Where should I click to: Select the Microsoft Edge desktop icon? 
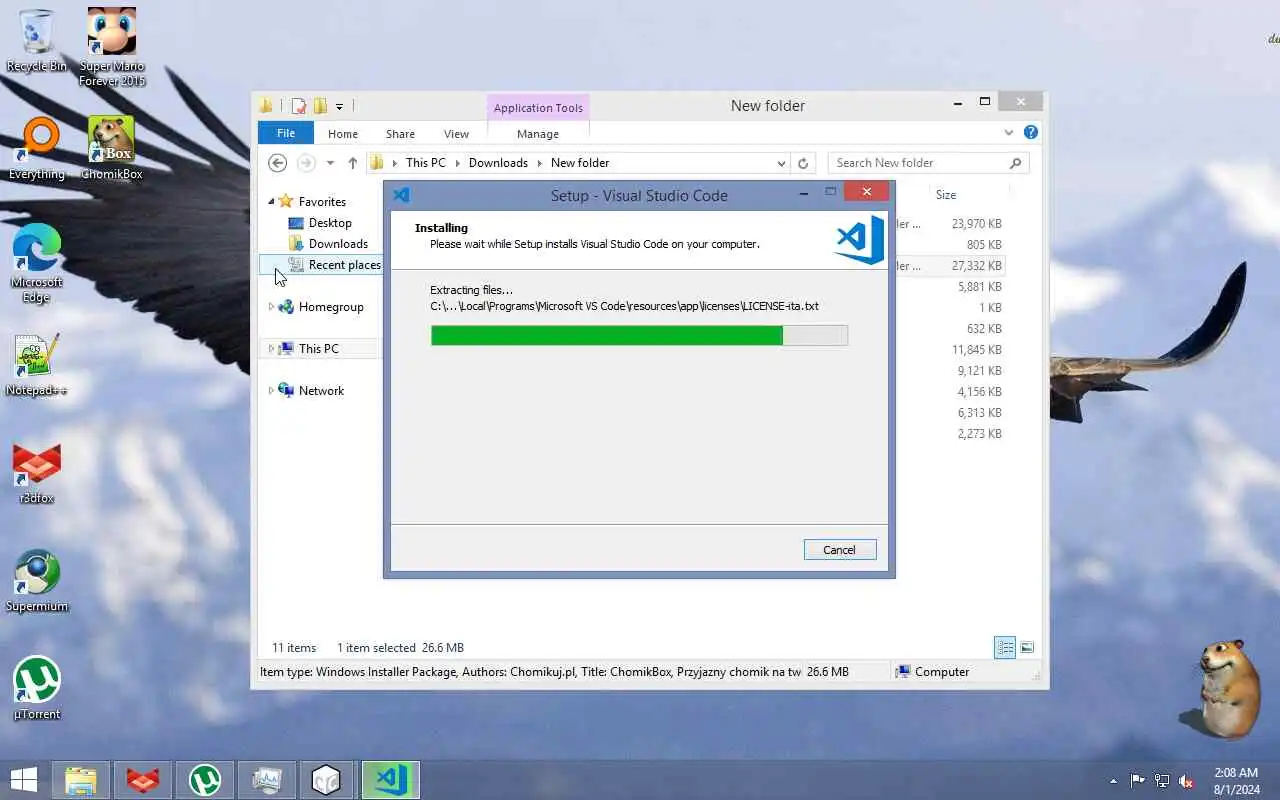click(x=37, y=263)
